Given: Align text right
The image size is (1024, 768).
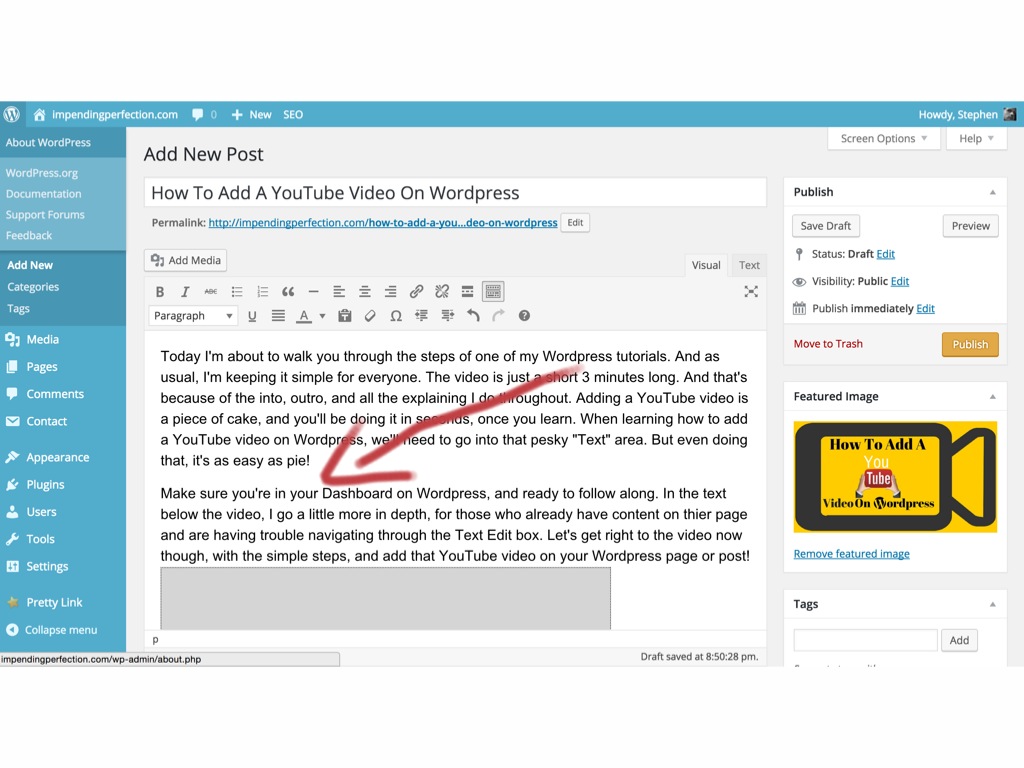Looking at the screenshot, I should click(x=391, y=292).
